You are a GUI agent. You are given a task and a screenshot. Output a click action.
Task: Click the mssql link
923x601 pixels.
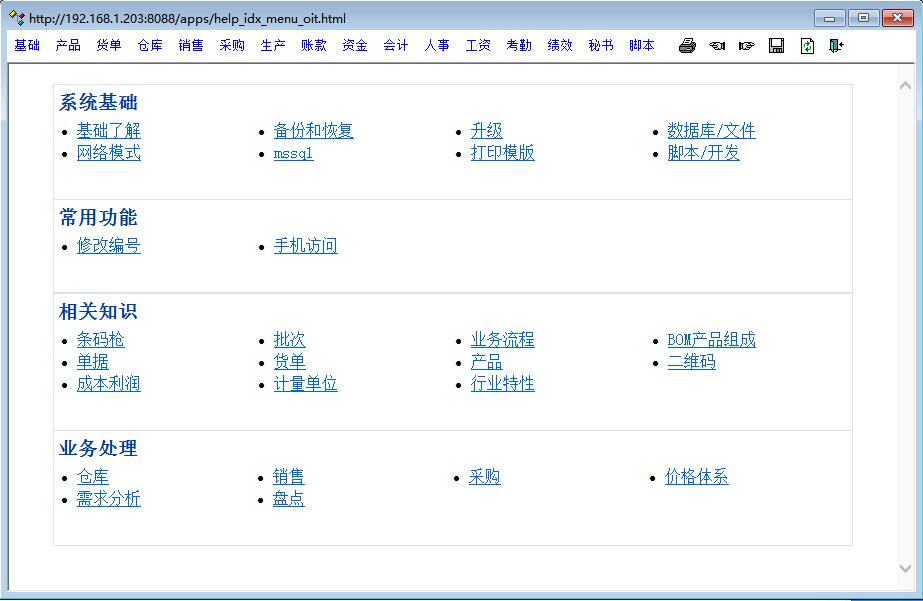pyautogui.click(x=293, y=153)
